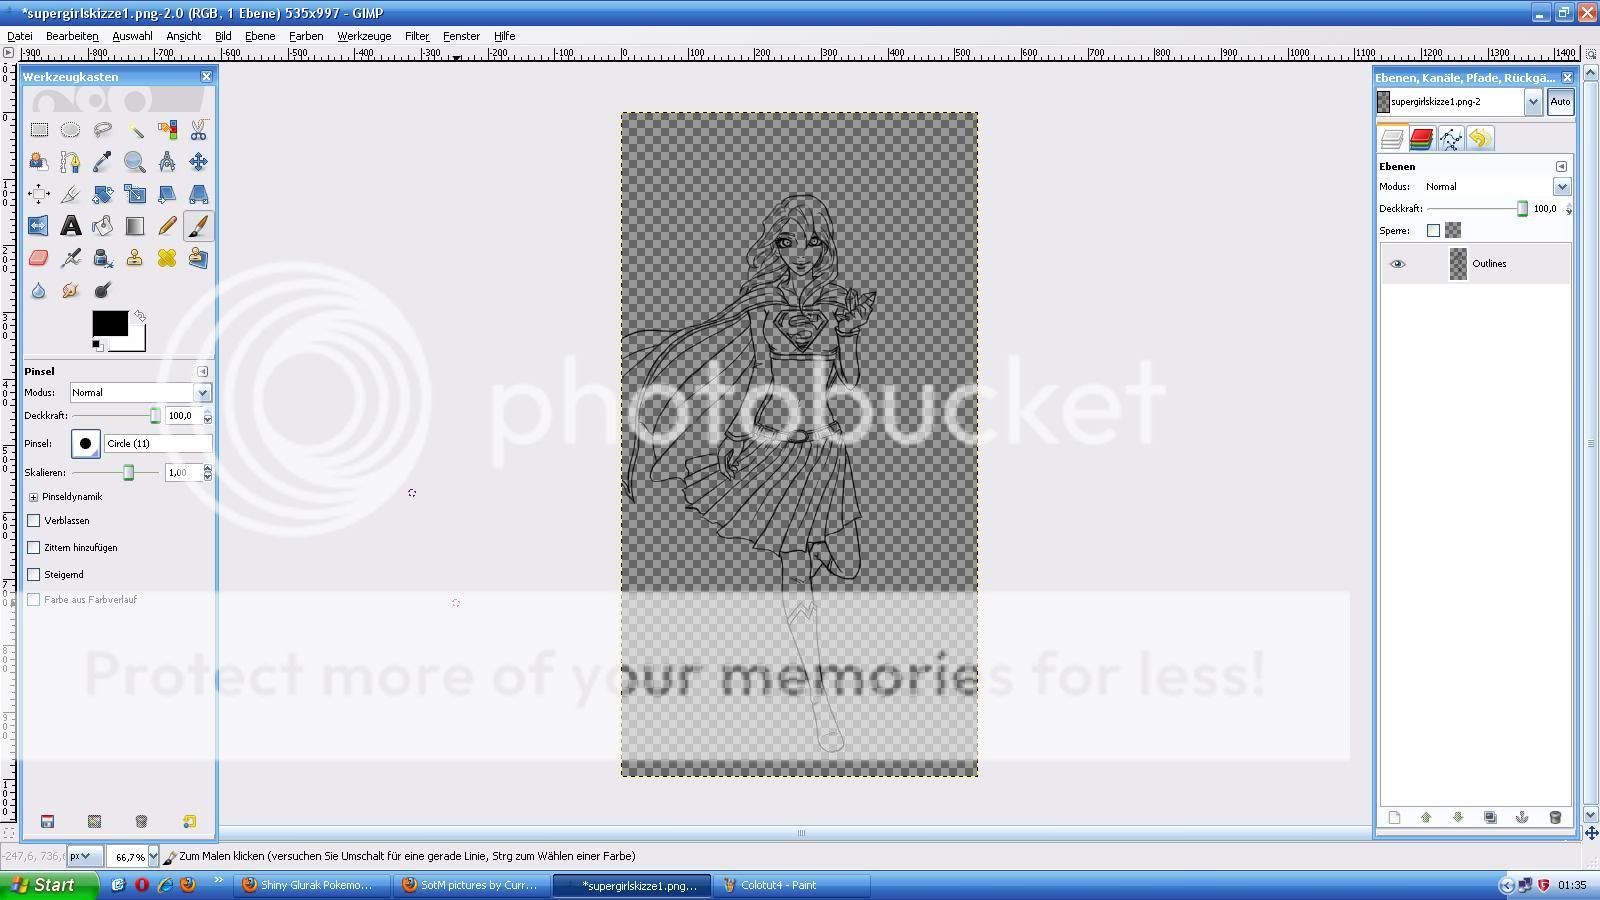Select the Blend gradient tool
Image resolution: width=1600 pixels, height=900 pixels.
click(x=134, y=226)
